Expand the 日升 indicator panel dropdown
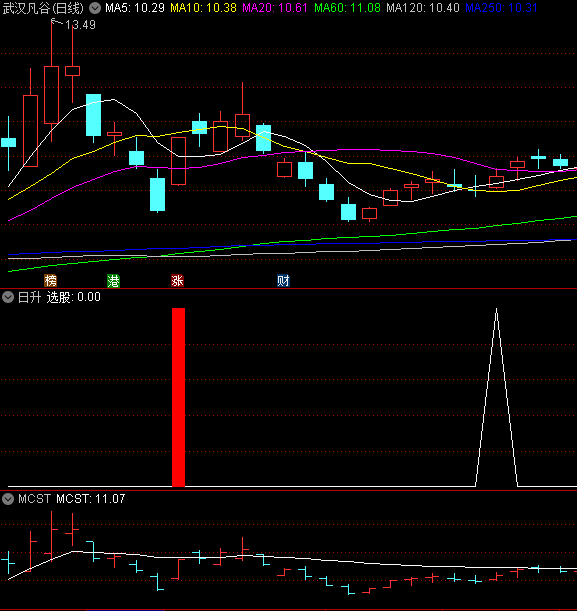577x611 pixels. coord(8,297)
